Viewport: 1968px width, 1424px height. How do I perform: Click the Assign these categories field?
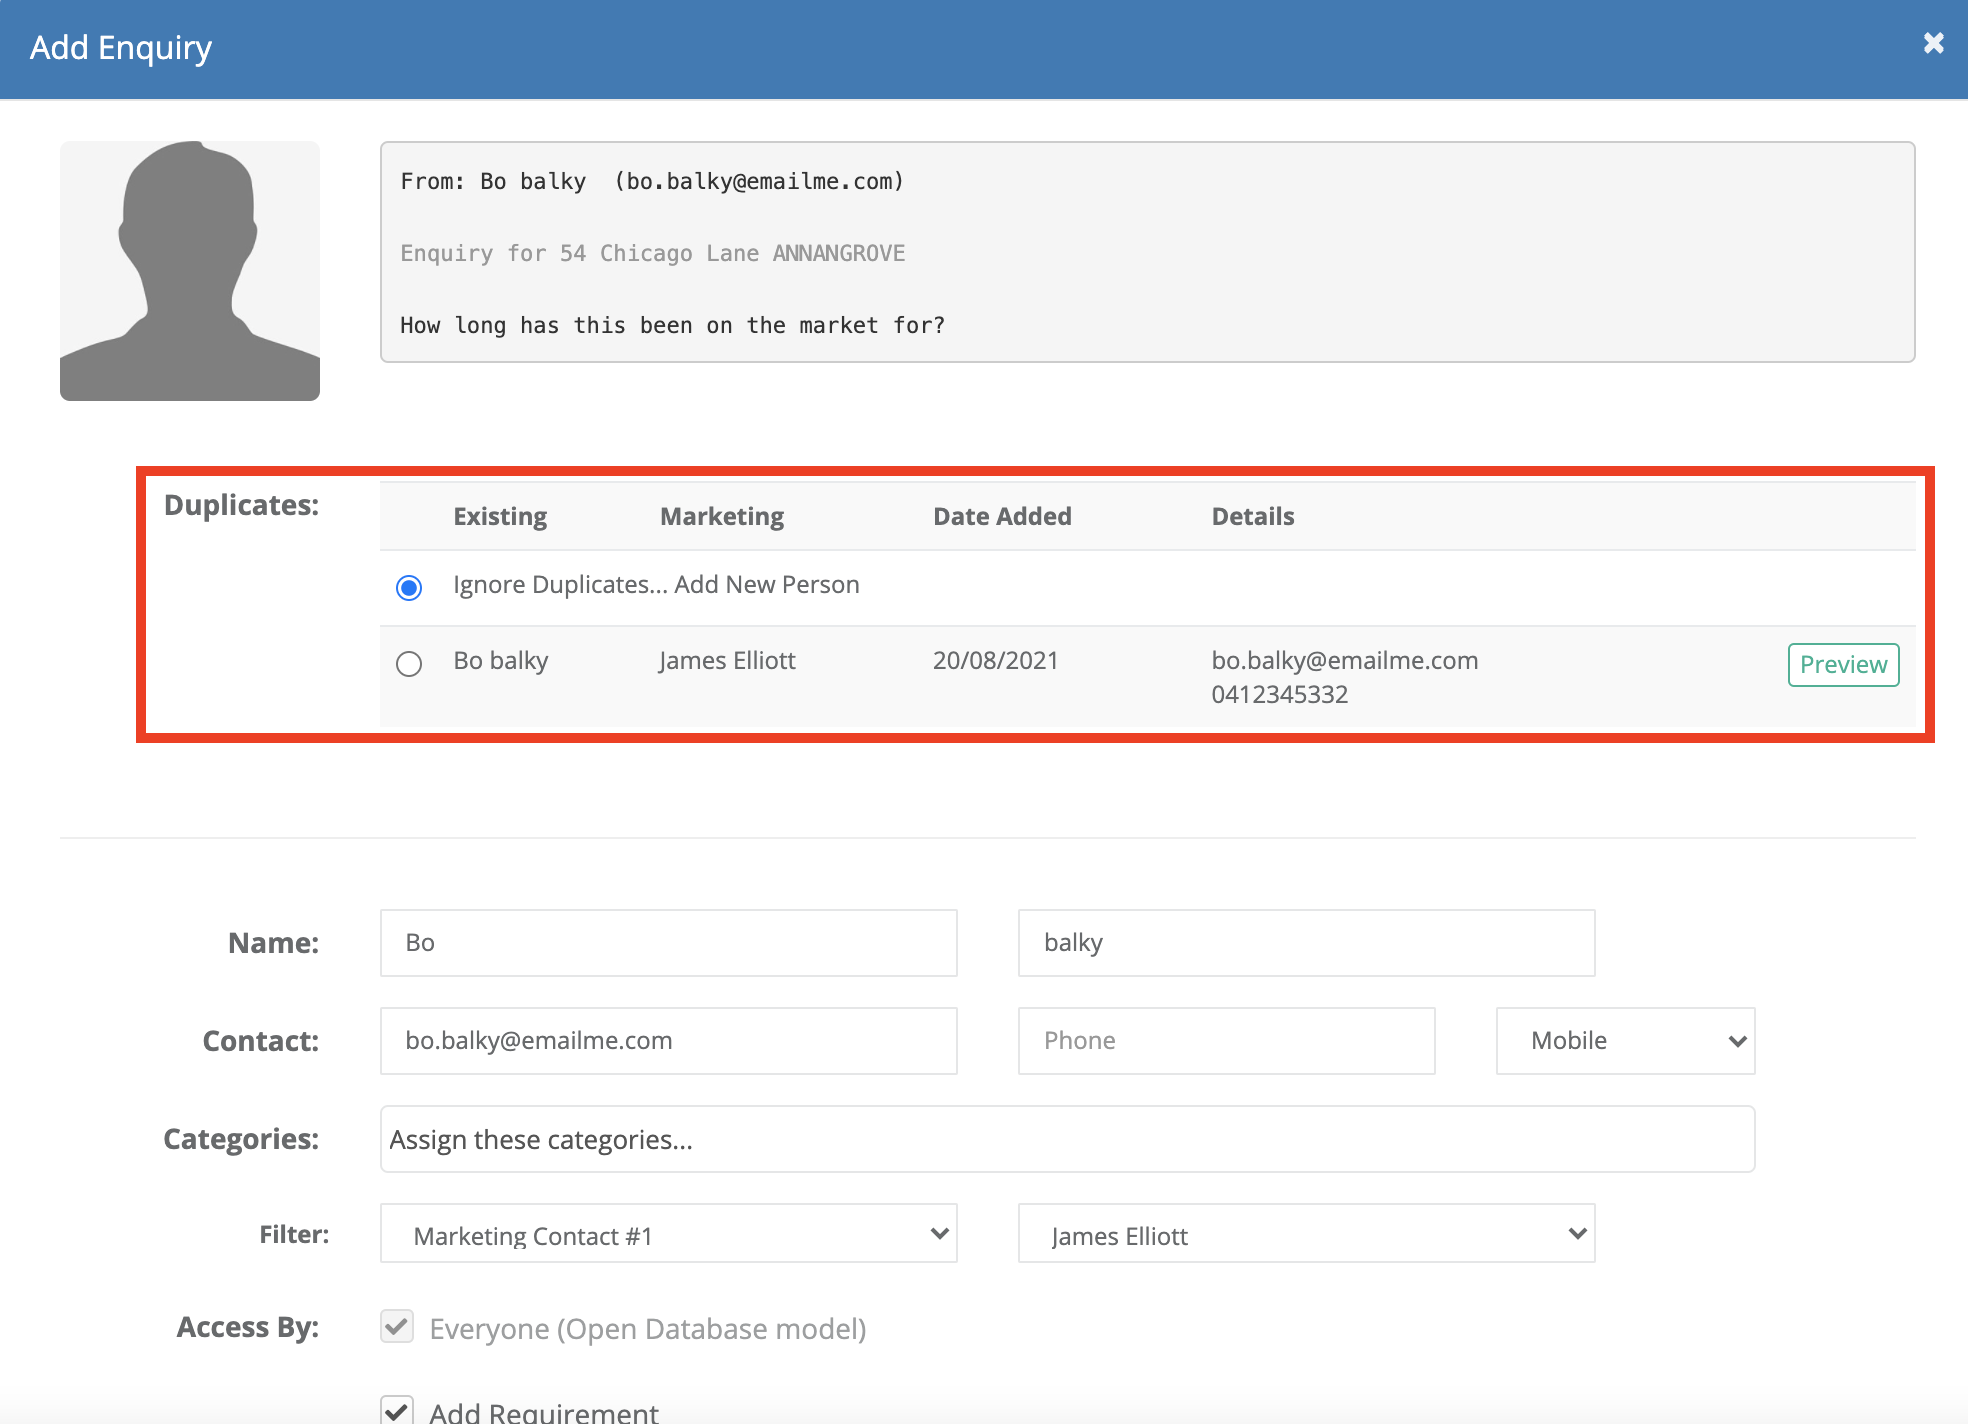[x=1068, y=1139]
